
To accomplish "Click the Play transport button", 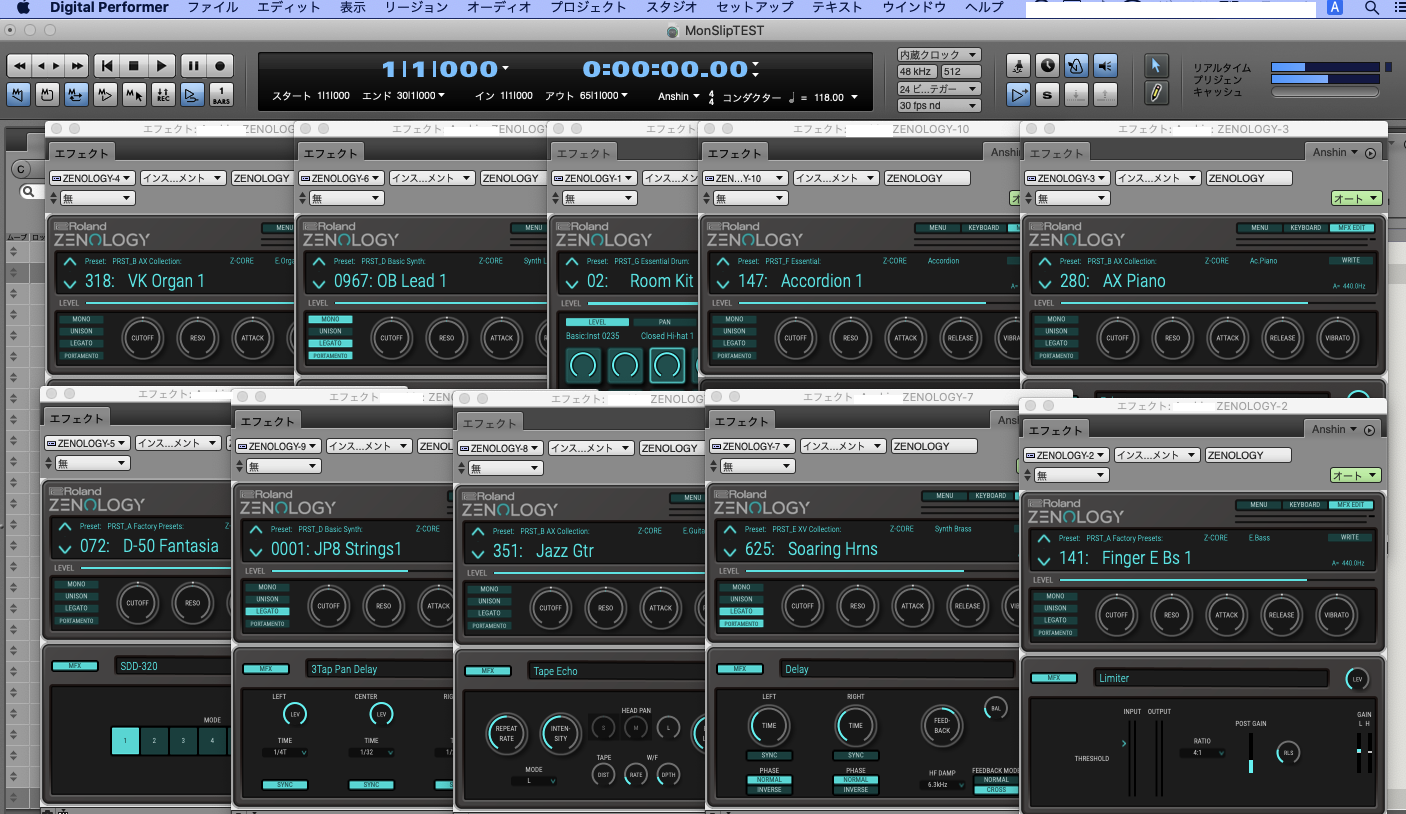I will [x=162, y=66].
